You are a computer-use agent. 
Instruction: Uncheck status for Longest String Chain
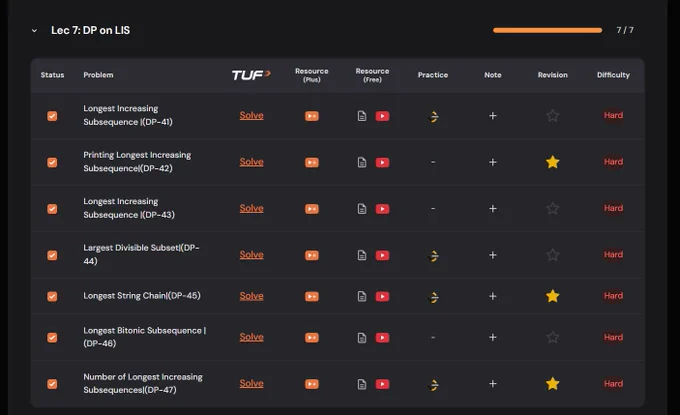point(52,297)
